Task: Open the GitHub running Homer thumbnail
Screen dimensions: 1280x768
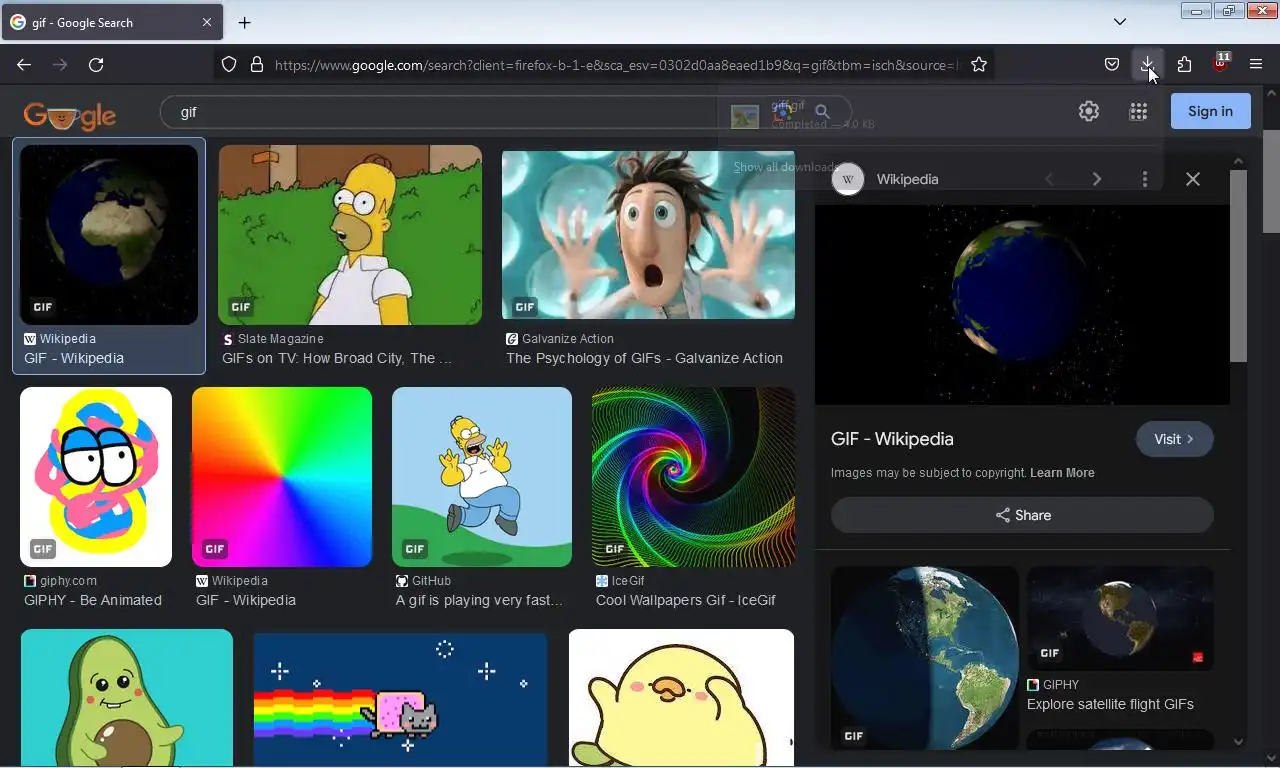Action: pos(482,477)
